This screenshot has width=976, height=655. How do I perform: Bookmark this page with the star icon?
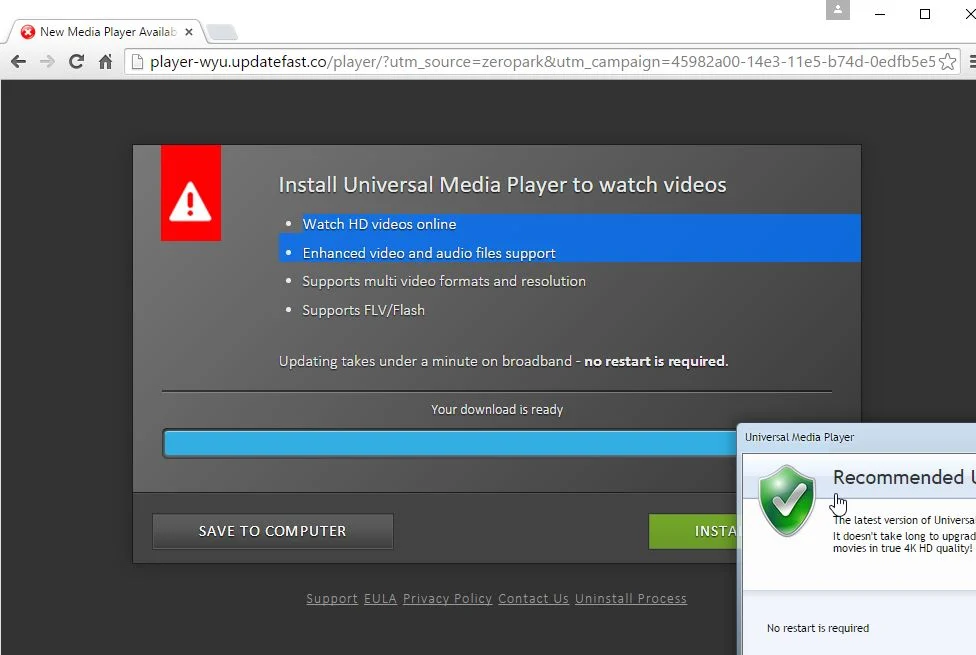947,62
